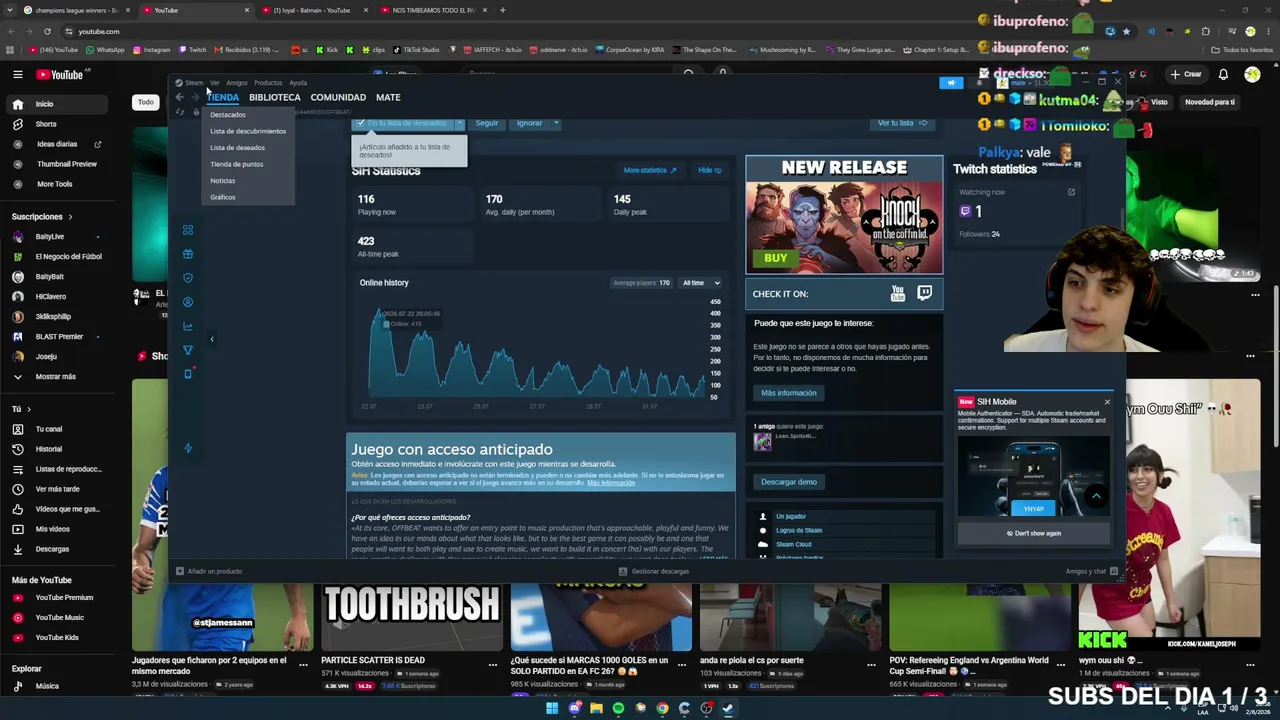Close the SIH Mobile popup

point(1107,402)
